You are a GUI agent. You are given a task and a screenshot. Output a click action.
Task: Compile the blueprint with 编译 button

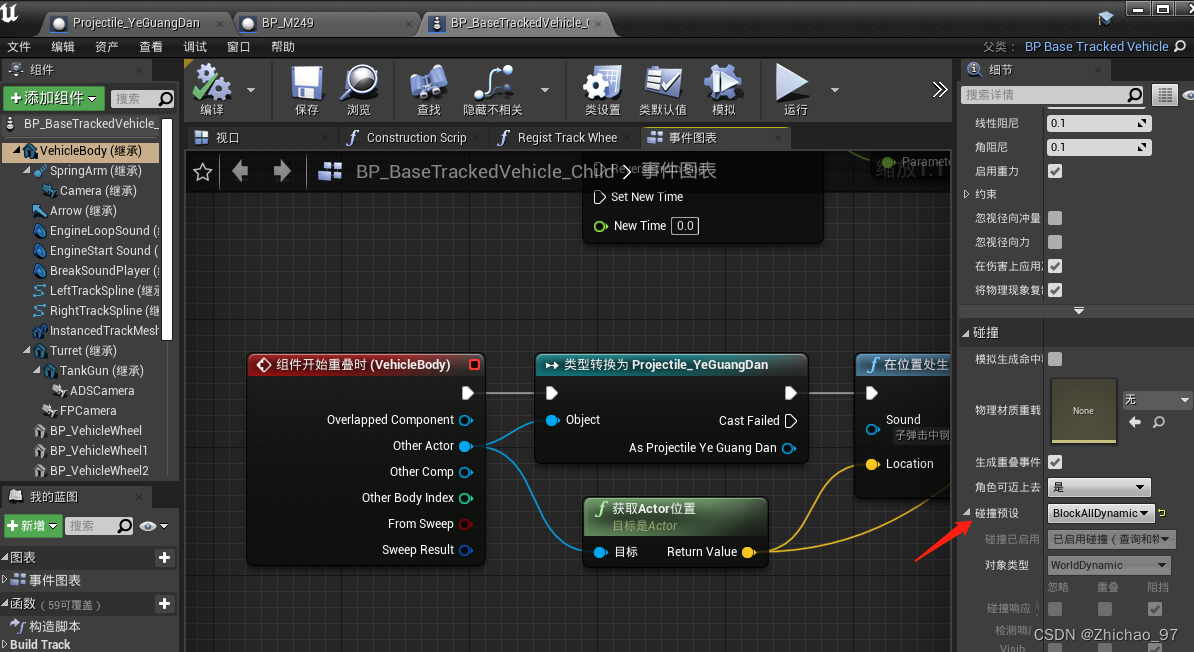pyautogui.click(x=212, y=90)
